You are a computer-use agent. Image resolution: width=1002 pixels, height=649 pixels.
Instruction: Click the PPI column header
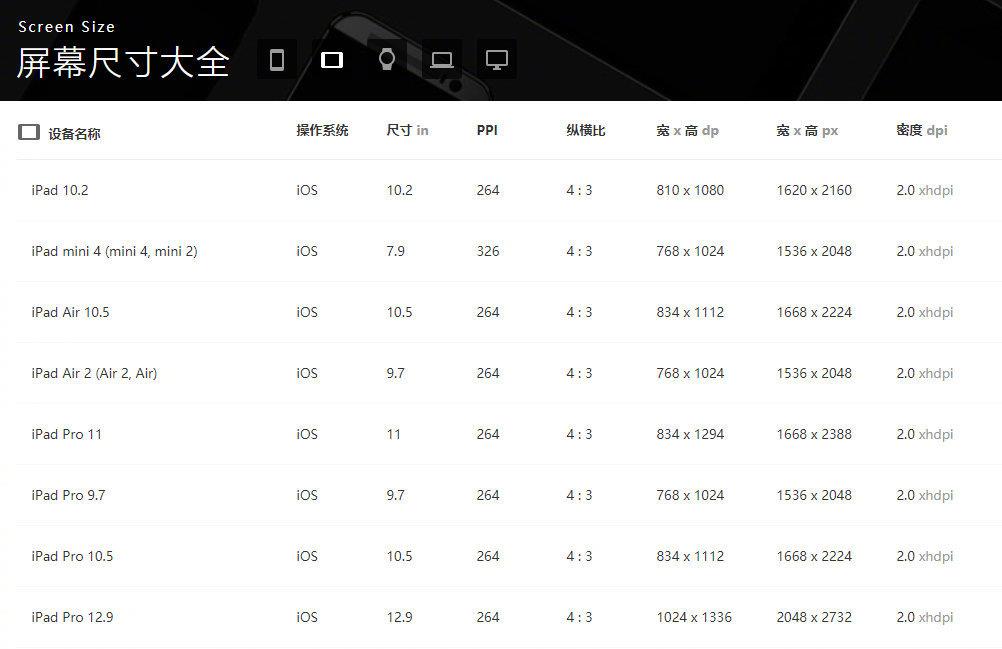pos(487,130)
